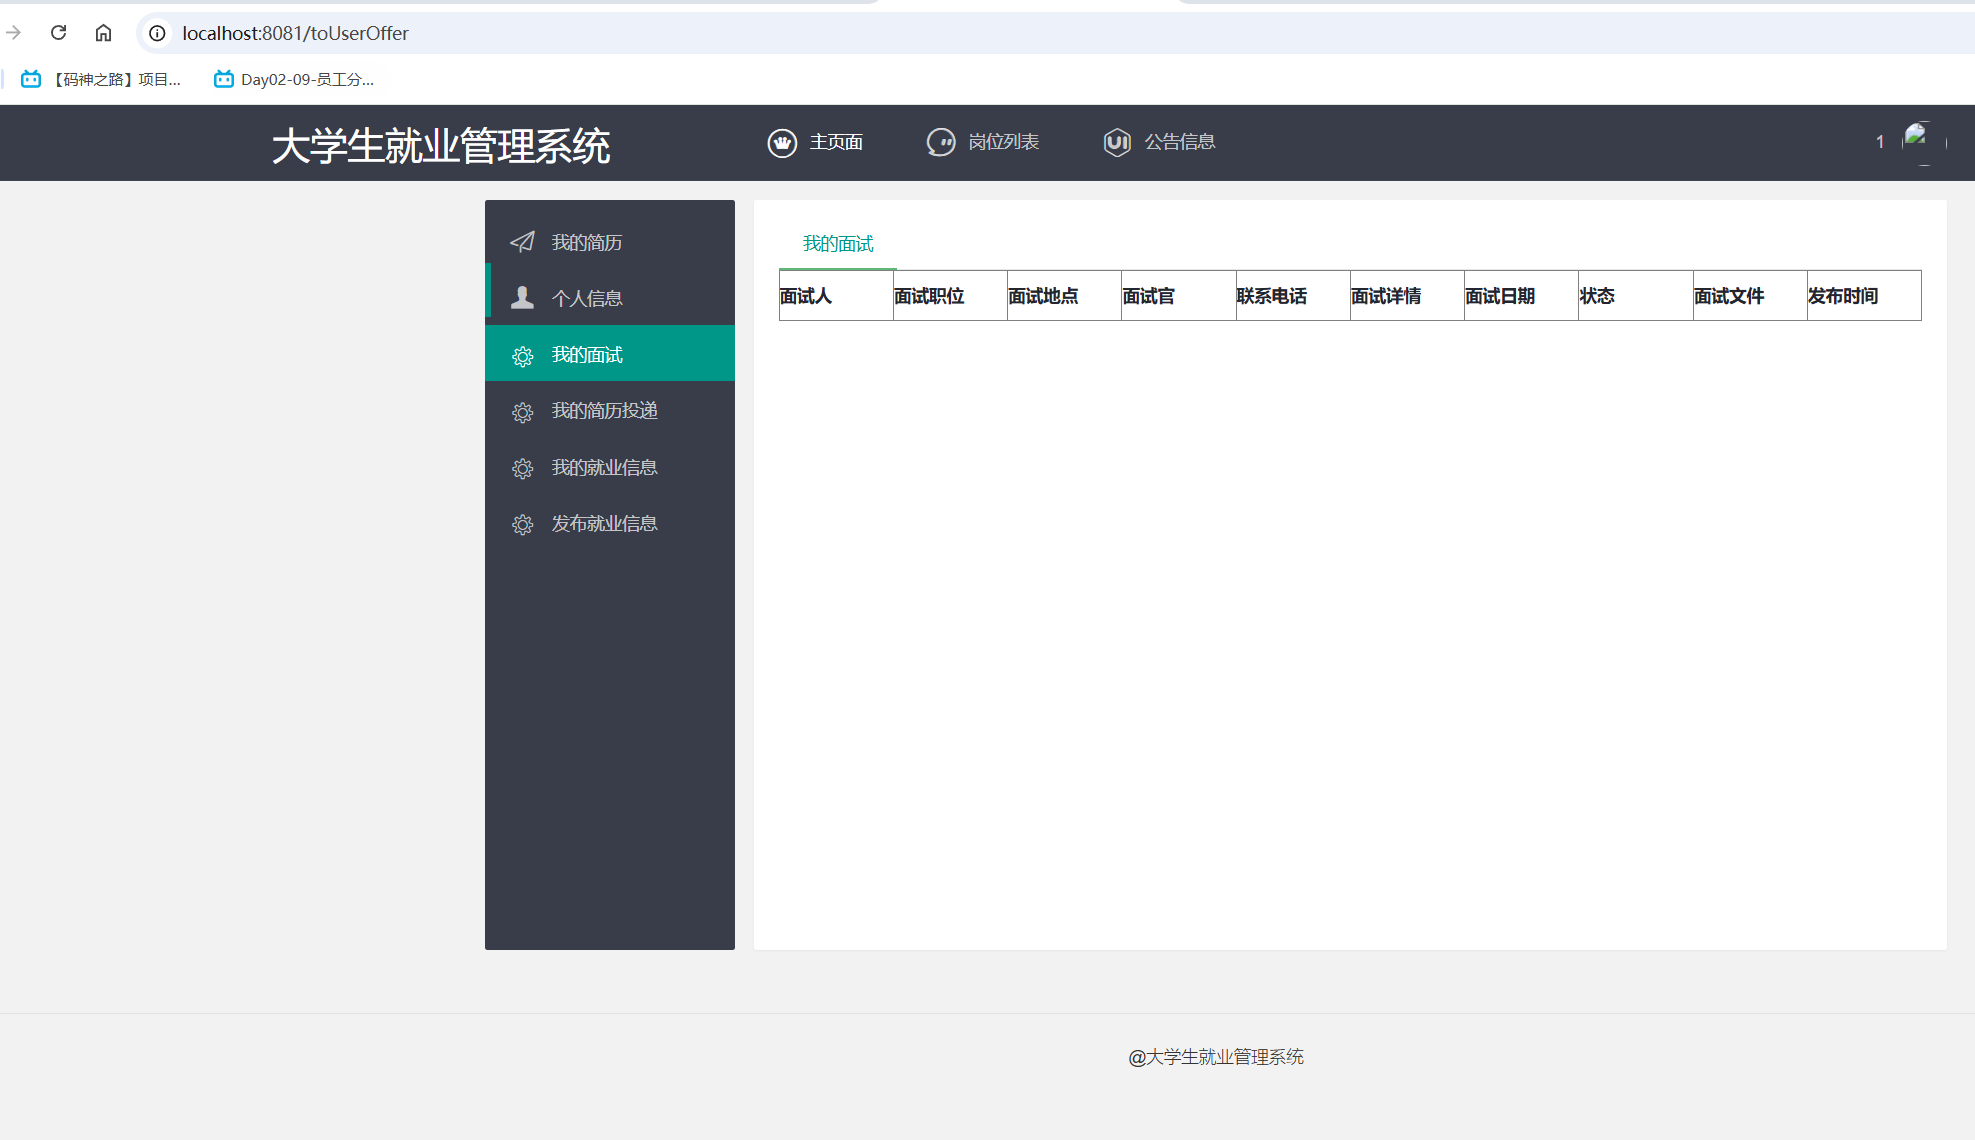Click the 大学生就业管理系统 site title

click(x=441, y=146)
